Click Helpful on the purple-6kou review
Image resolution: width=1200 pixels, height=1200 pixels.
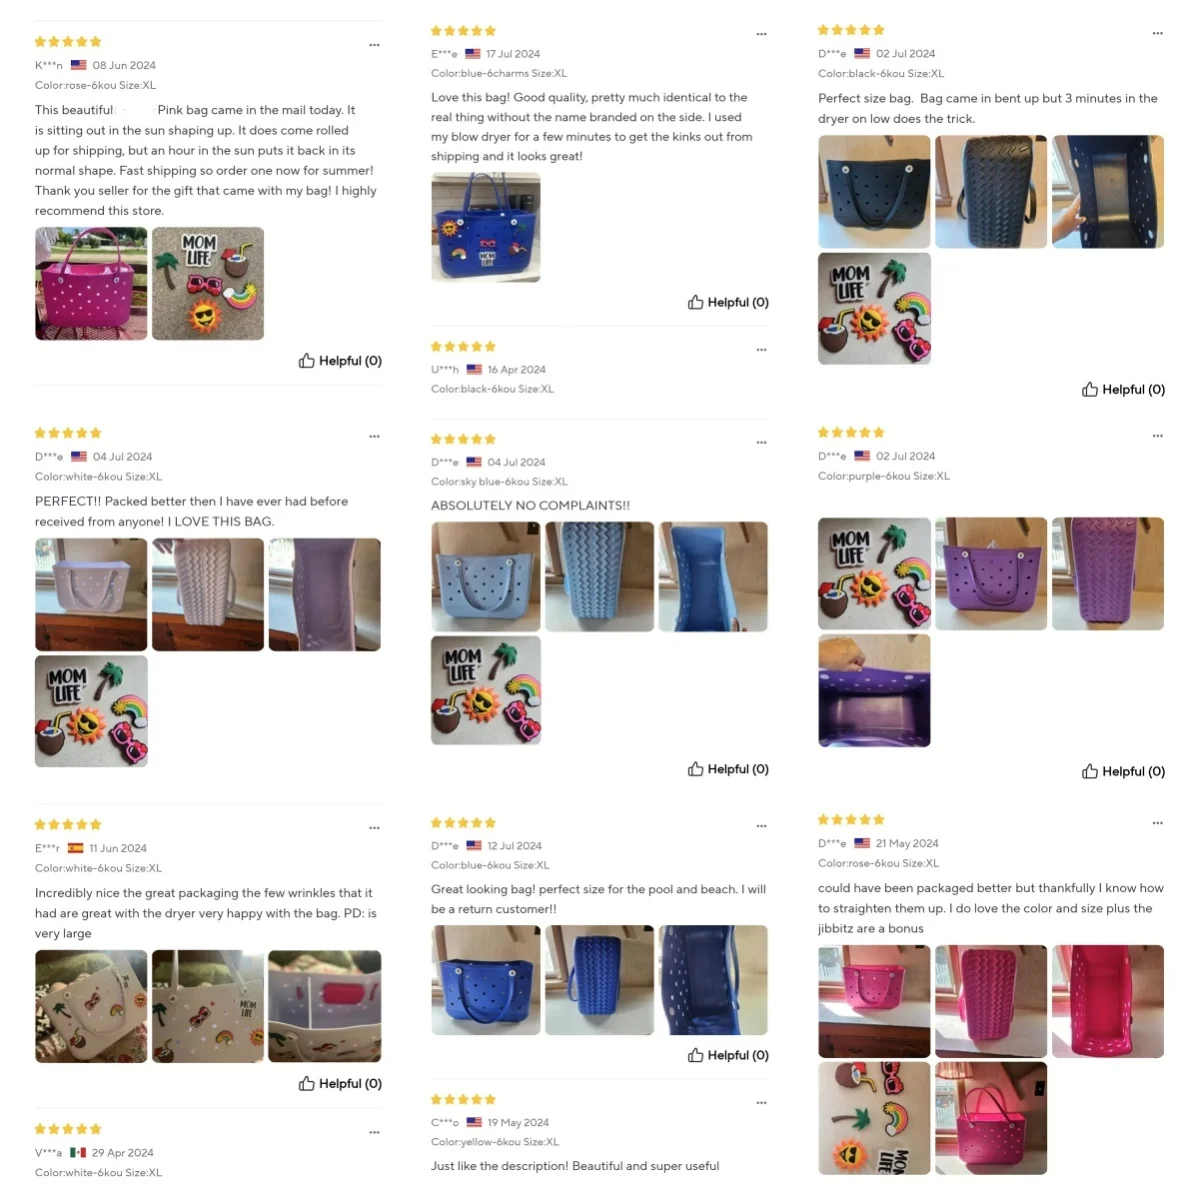pyautogui.click(x=1123, y=771)
